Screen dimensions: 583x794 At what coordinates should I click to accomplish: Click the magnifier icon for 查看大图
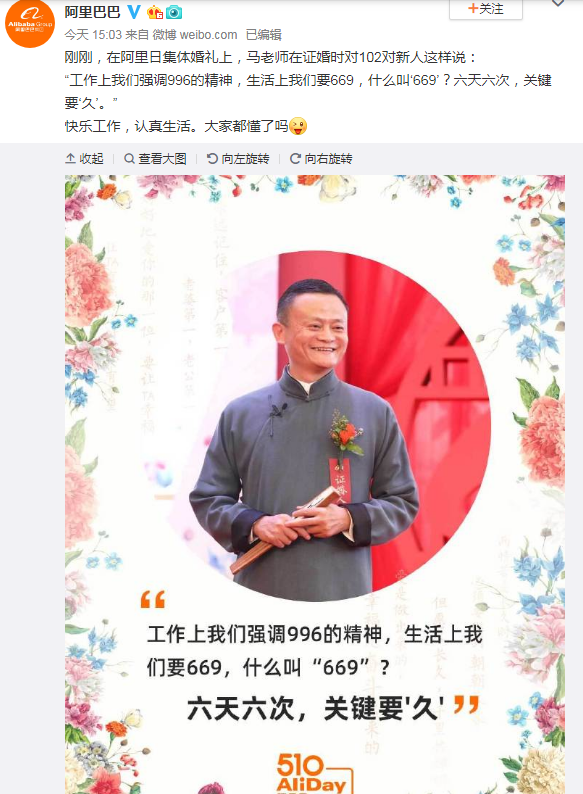click(129, 158)
